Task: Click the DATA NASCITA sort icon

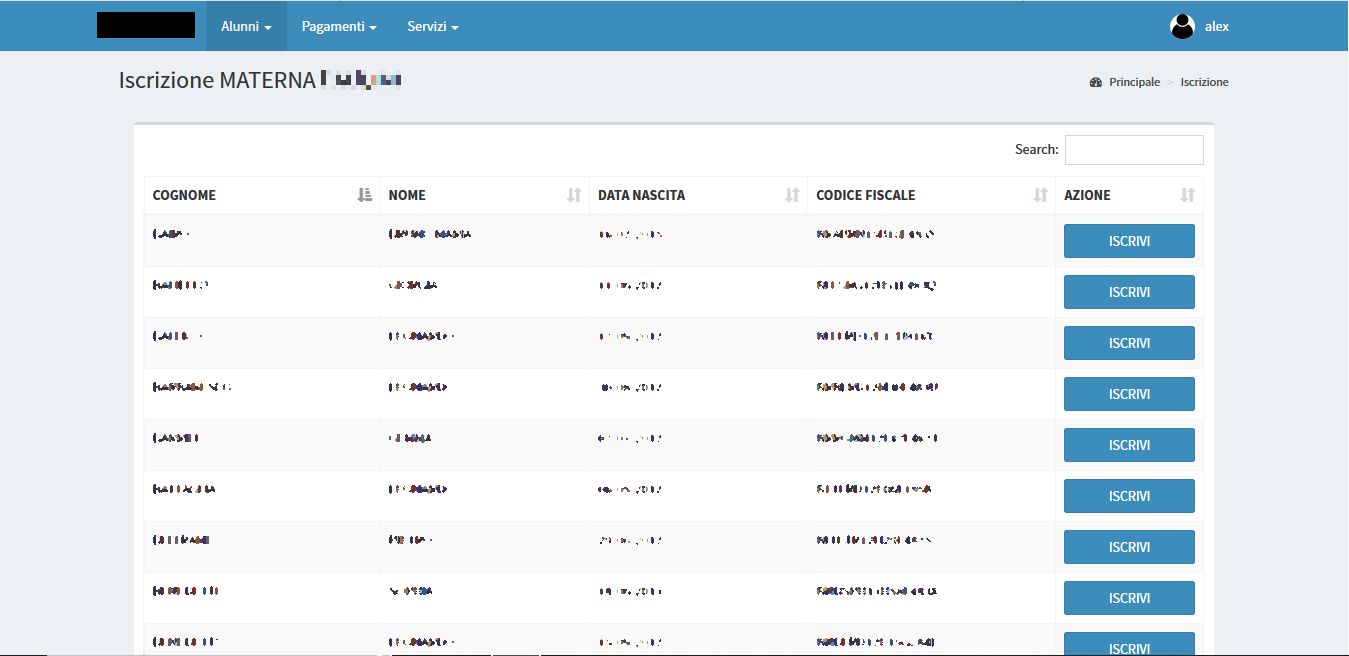Action: click(792, 195)
